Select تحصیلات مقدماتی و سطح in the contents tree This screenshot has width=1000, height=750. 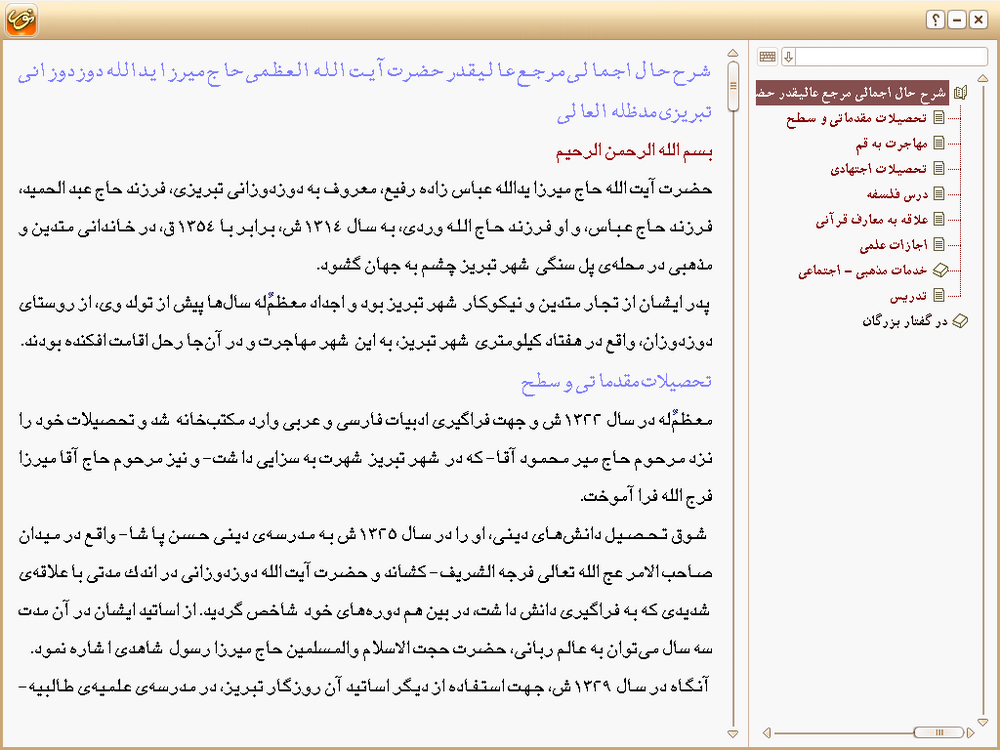[857, 118]
